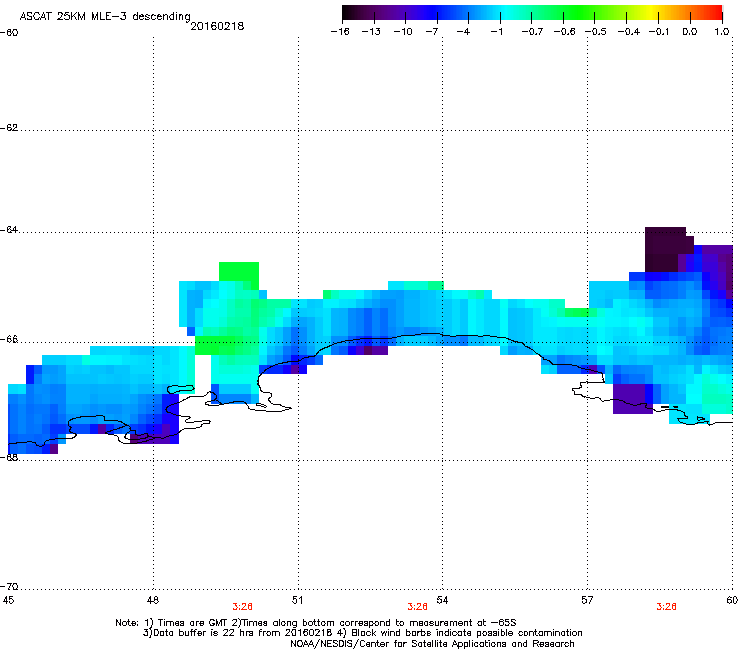This screenshot has height=650, width=740.
Task: Click the '-0.4' colorbar label
Action: 628,32
